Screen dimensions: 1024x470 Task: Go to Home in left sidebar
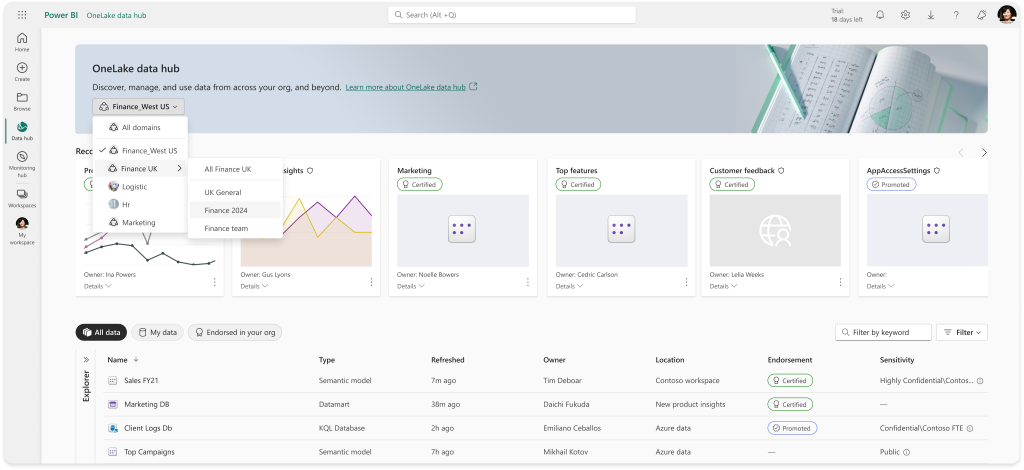point(22,42)
